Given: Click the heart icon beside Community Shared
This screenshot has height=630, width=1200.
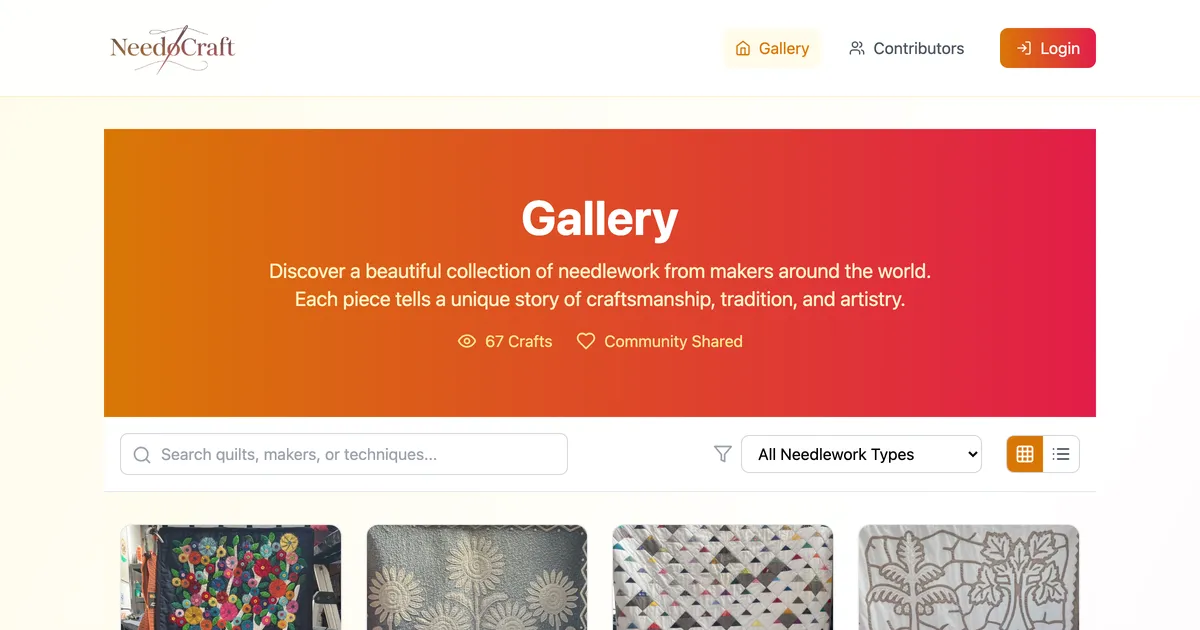Looking at the screenshot, I should coord(586,341).
